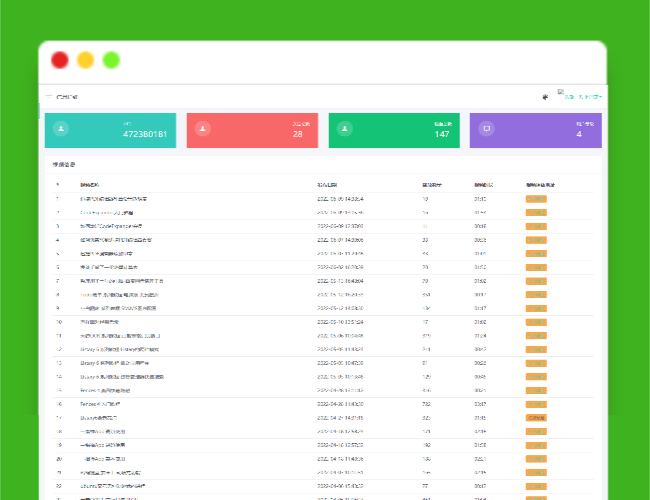Open the green card showing 147
Image resolution: width=650 pixels, height=500 pixels.
coord(394,130)
